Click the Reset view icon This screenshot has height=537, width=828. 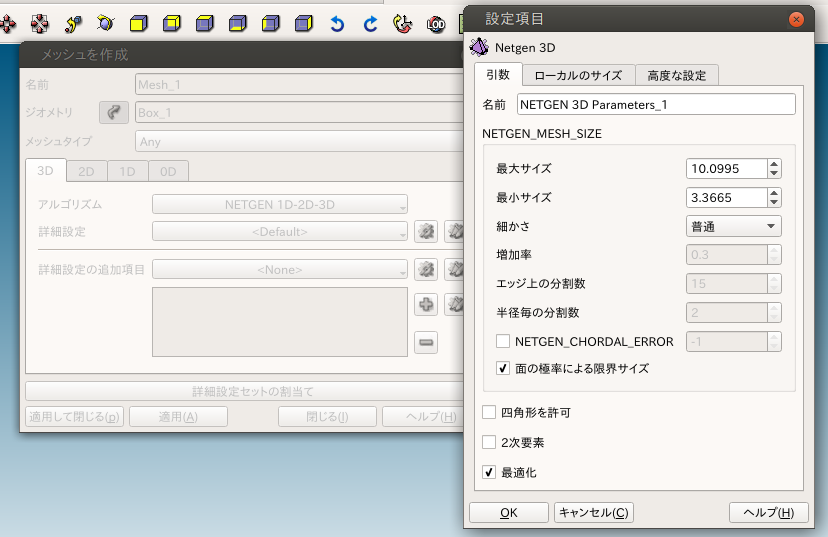point(403,24)
